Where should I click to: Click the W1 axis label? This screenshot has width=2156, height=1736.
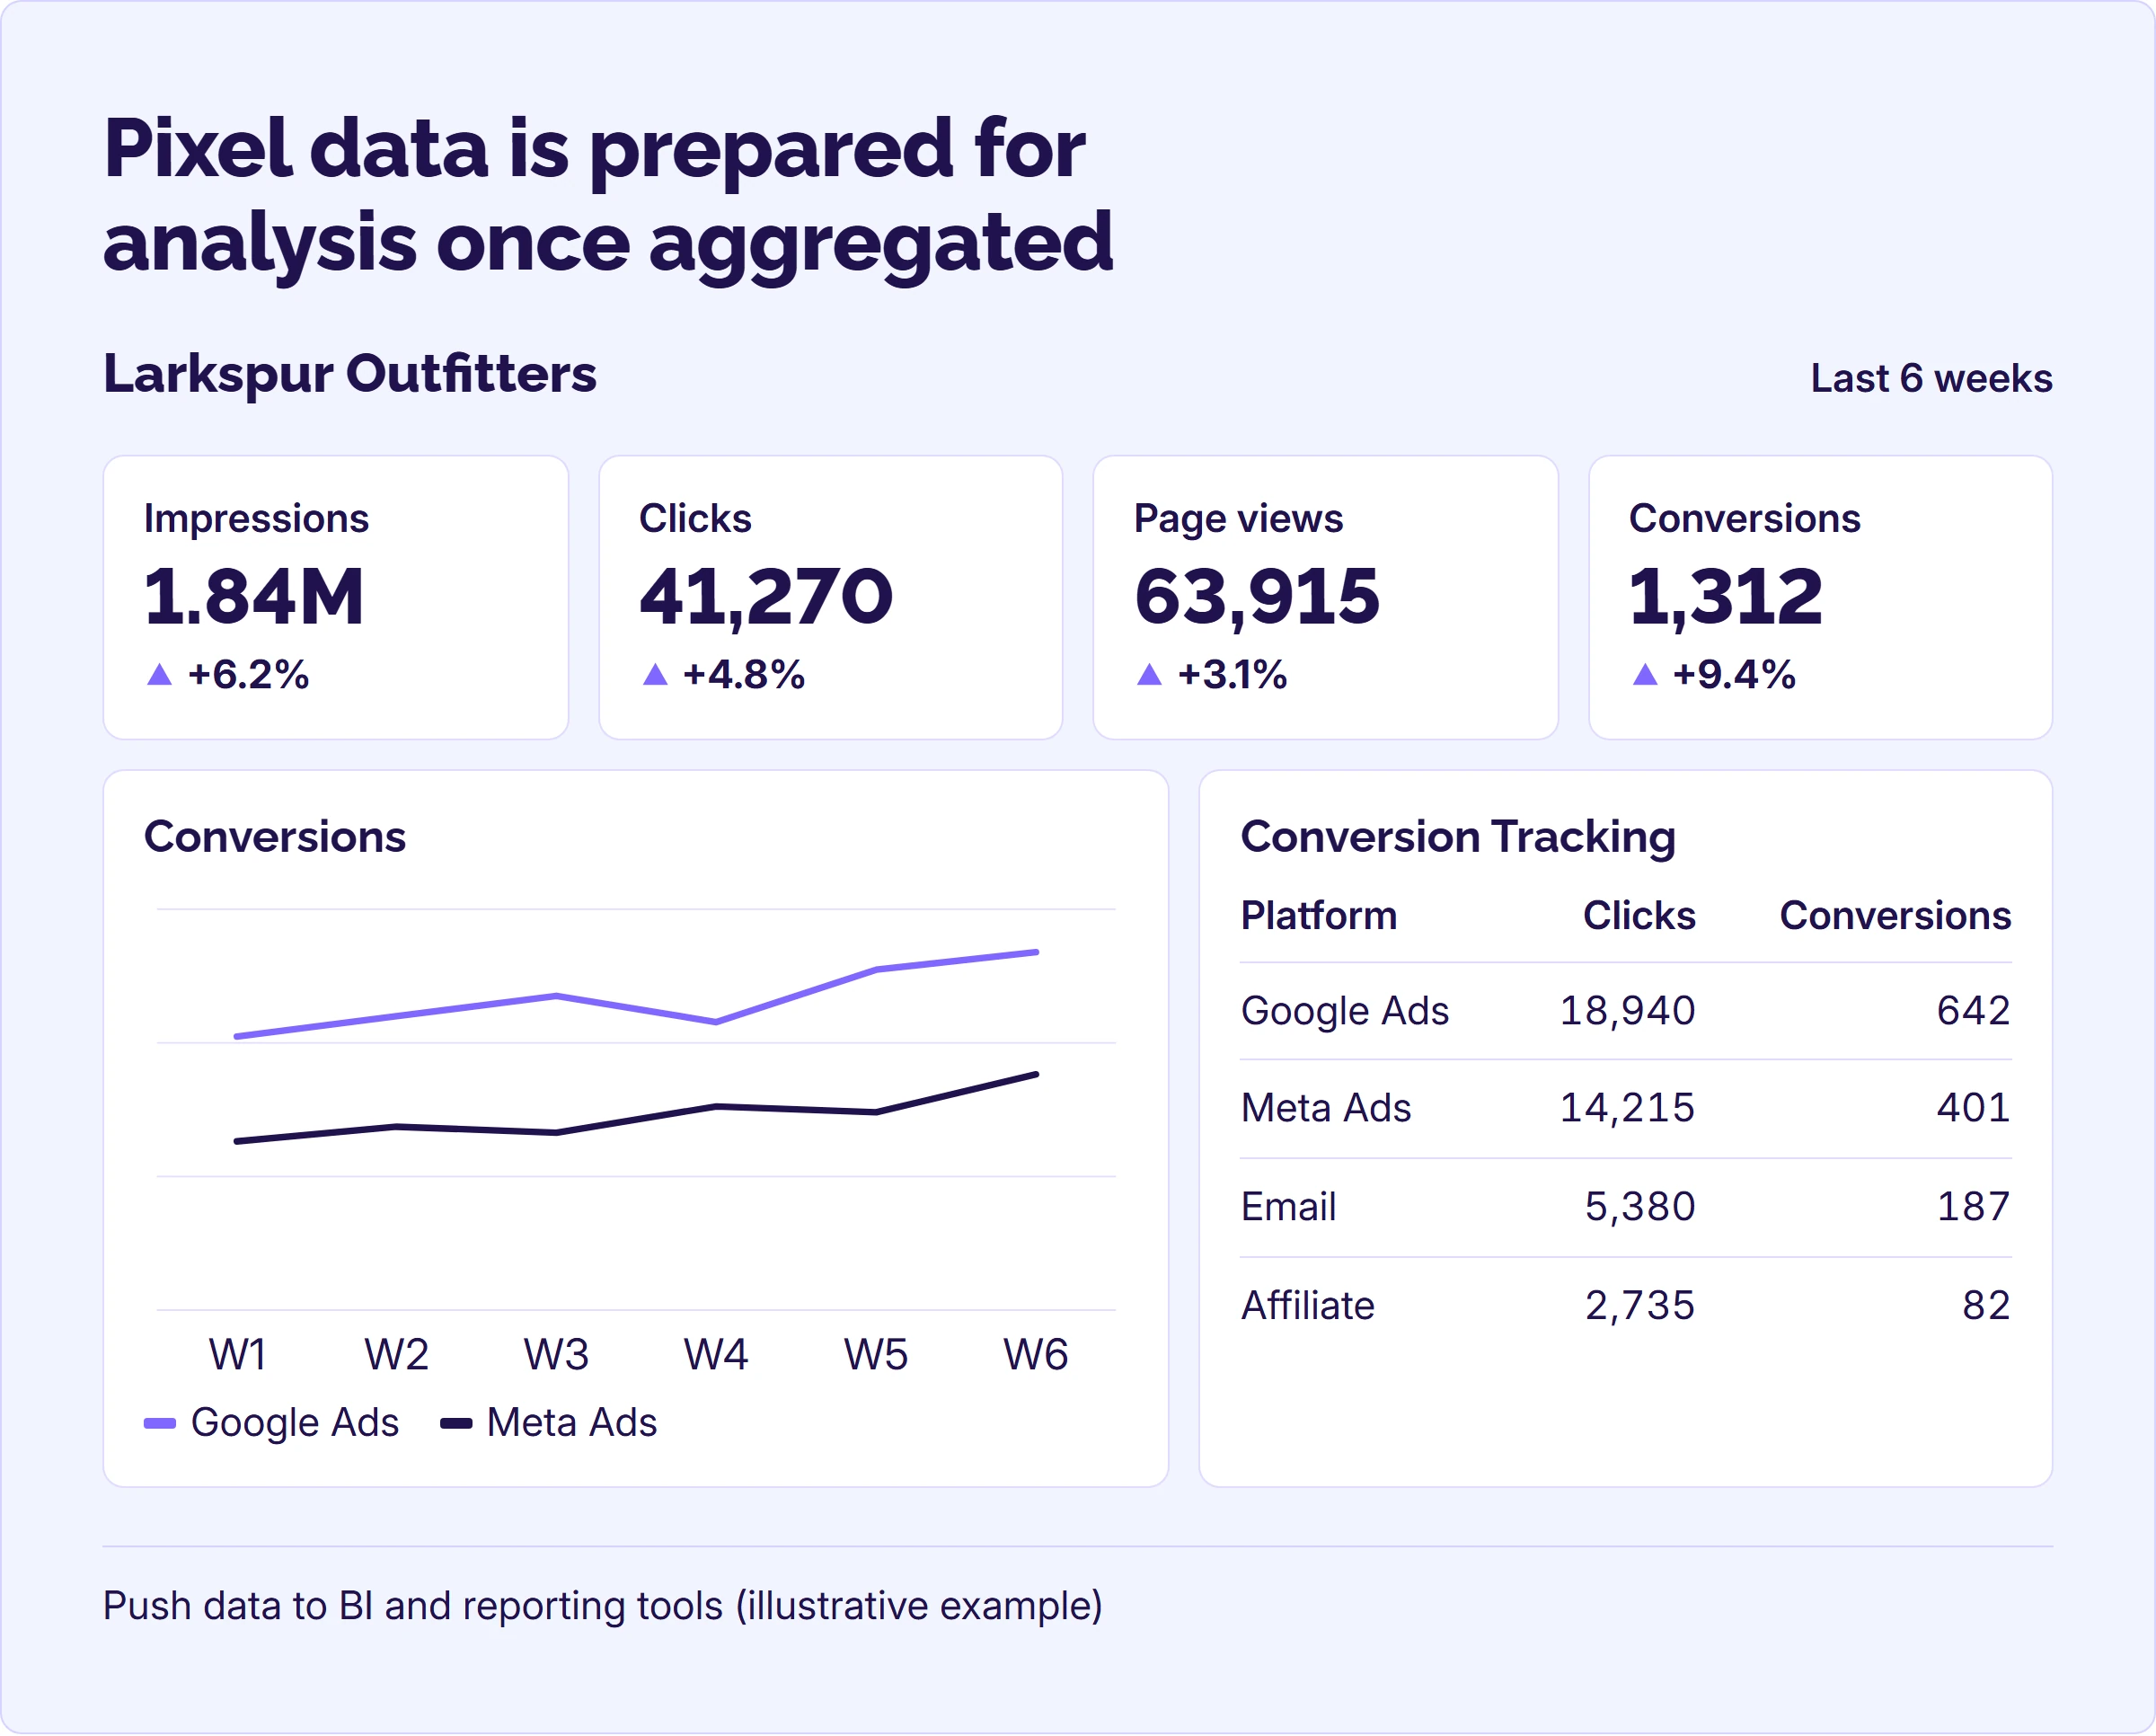point(237,1355)
